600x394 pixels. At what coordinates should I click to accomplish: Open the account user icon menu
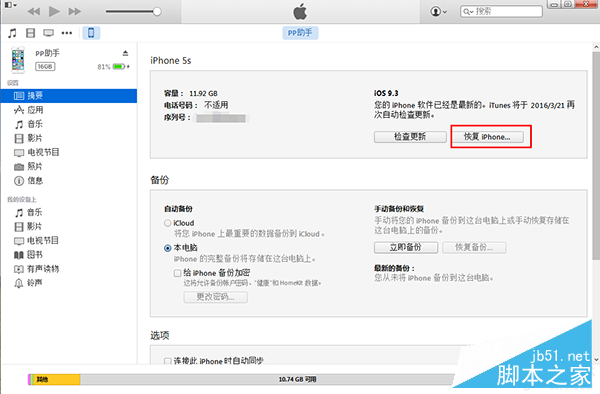coord(439,11)
